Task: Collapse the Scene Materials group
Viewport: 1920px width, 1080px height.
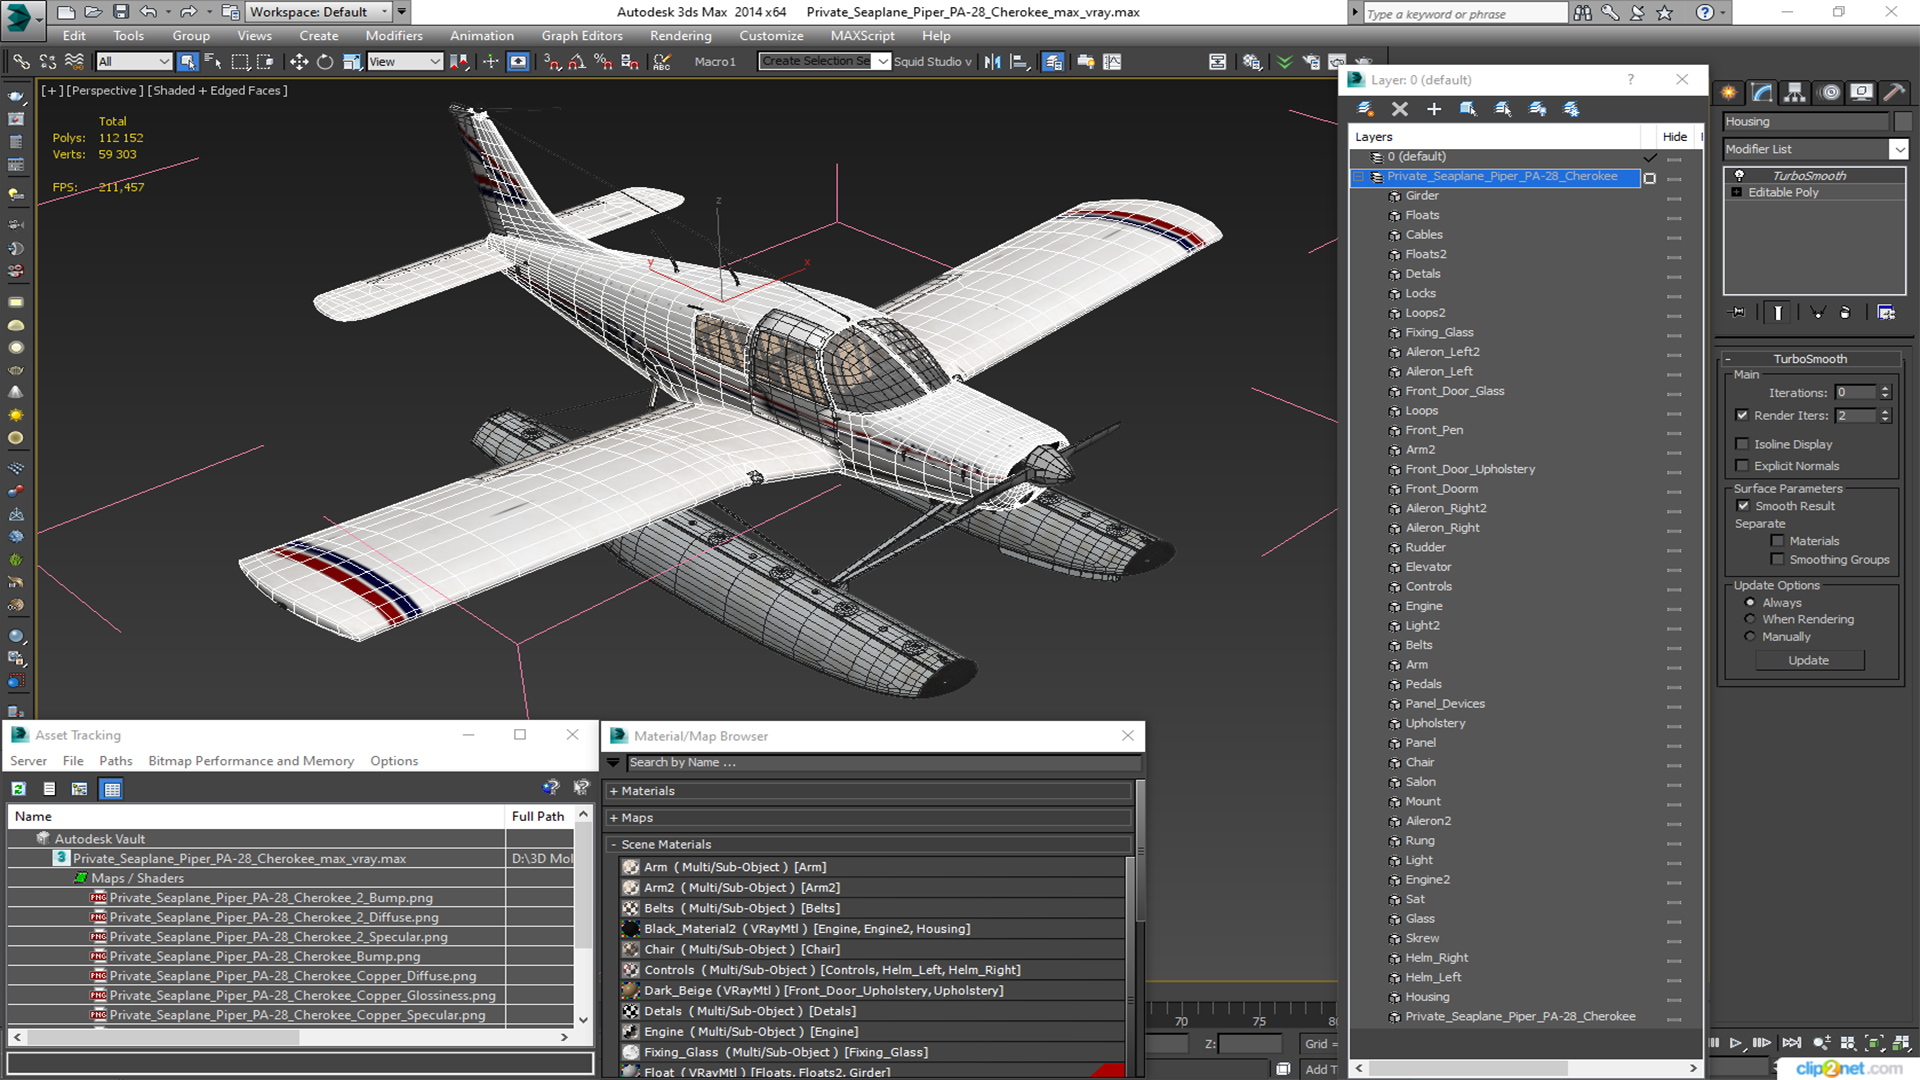Action: click(x=614, y=845)
